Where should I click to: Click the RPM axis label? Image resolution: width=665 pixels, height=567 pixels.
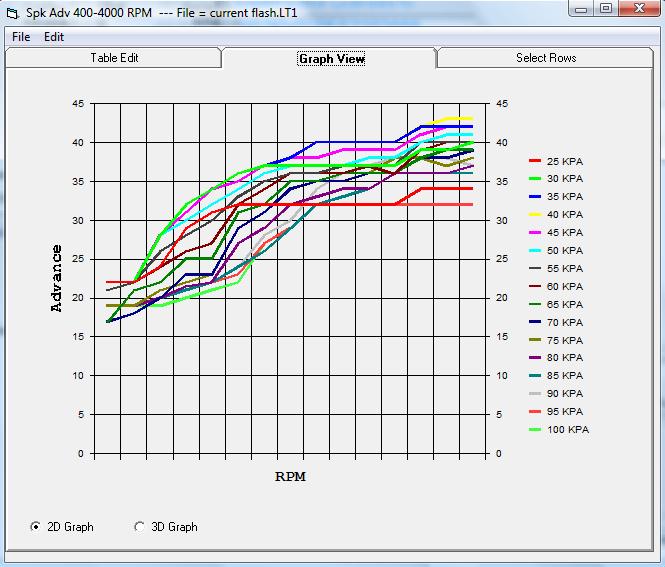point(290,477)
